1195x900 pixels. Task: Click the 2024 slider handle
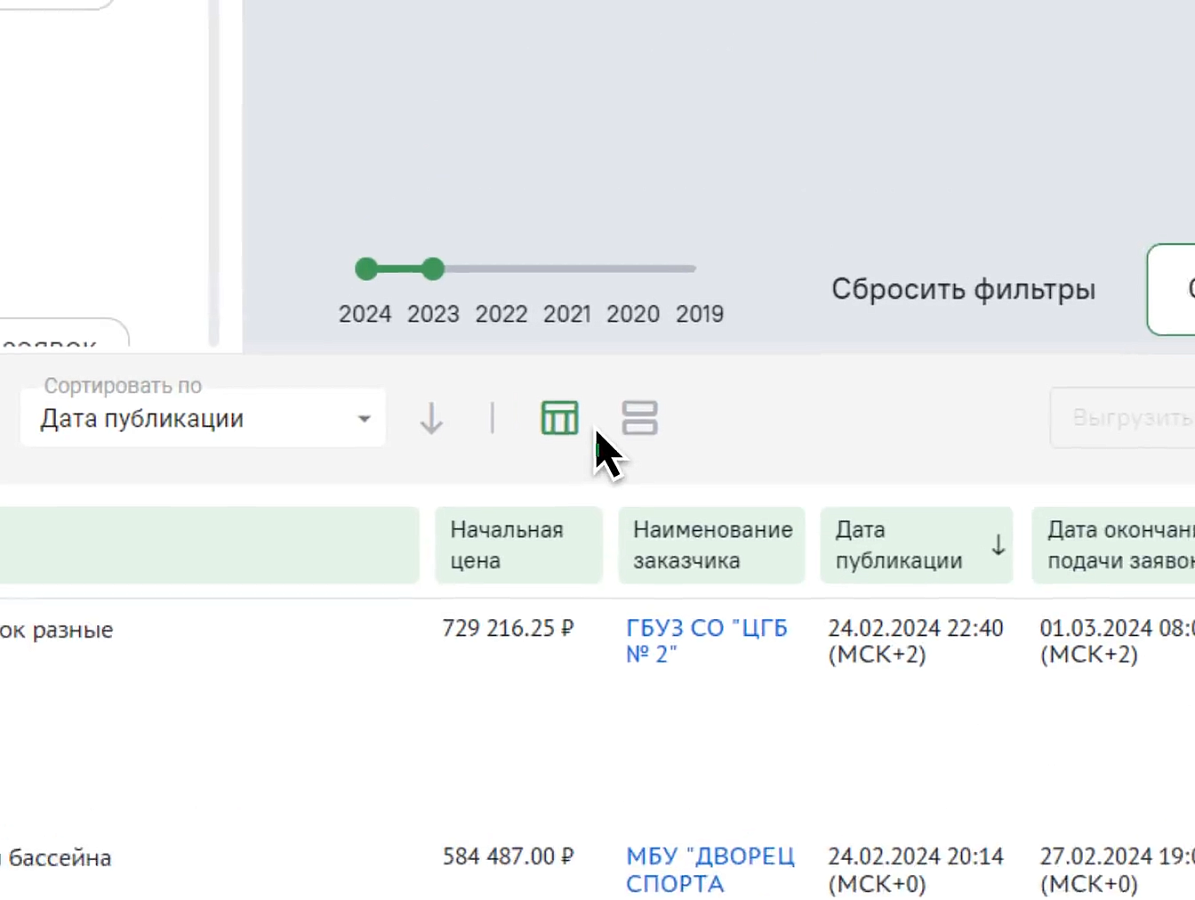point(367,269)
